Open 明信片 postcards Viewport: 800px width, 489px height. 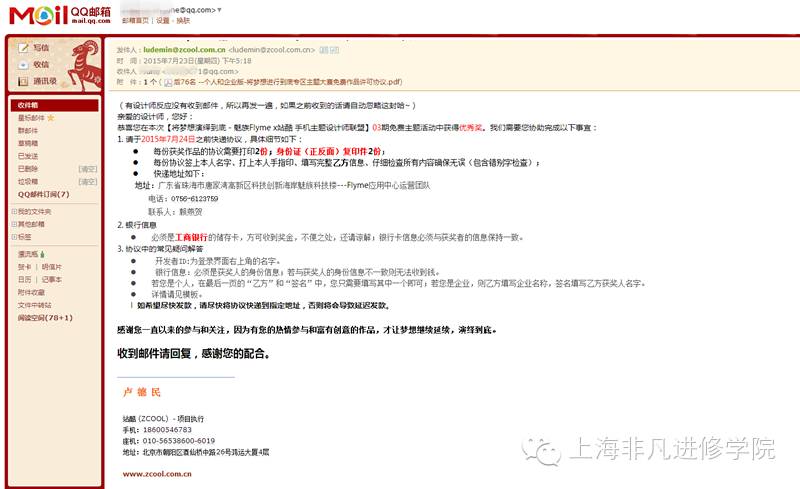tap(52, 267)
